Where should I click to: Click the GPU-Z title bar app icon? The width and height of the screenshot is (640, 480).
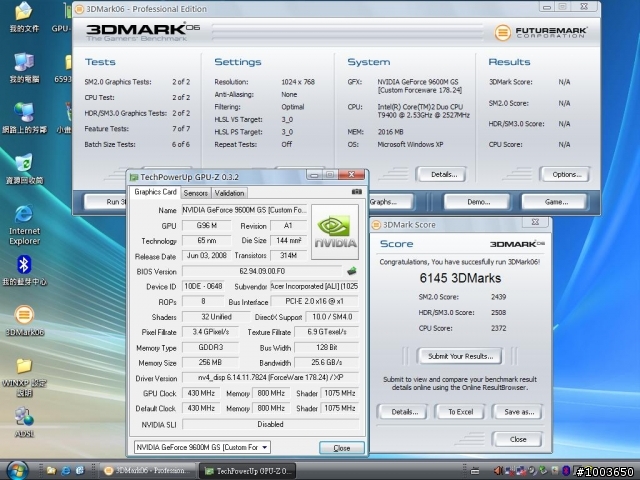click(134, 177)
